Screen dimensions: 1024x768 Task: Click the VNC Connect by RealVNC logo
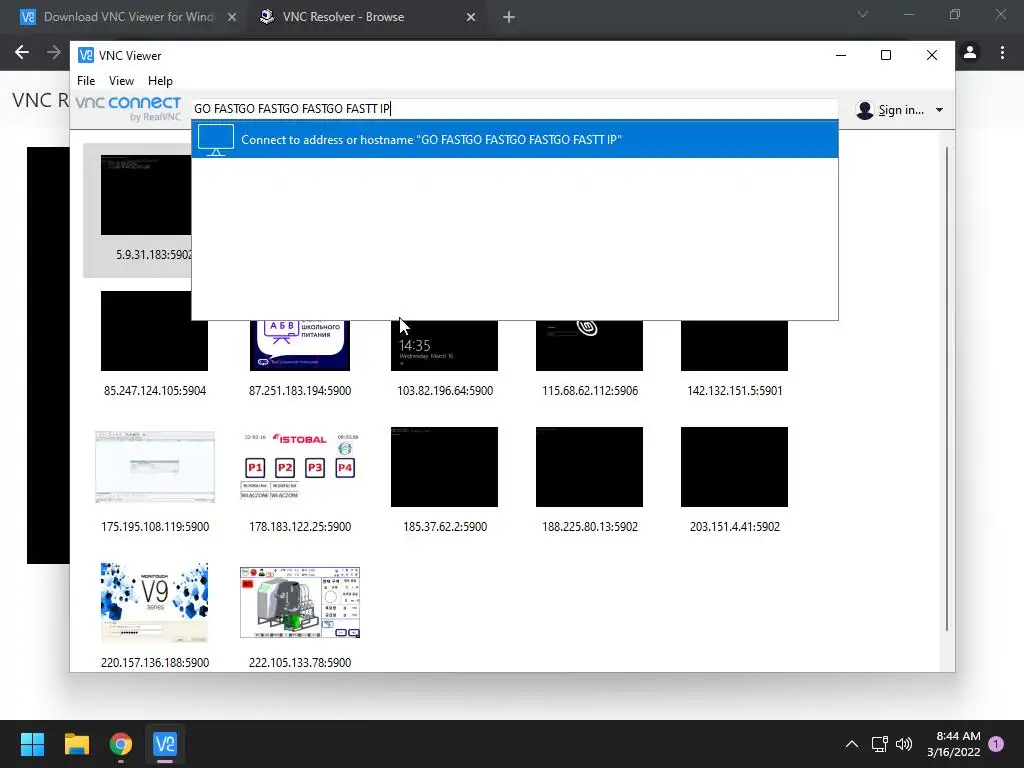[x=128, y=108]
